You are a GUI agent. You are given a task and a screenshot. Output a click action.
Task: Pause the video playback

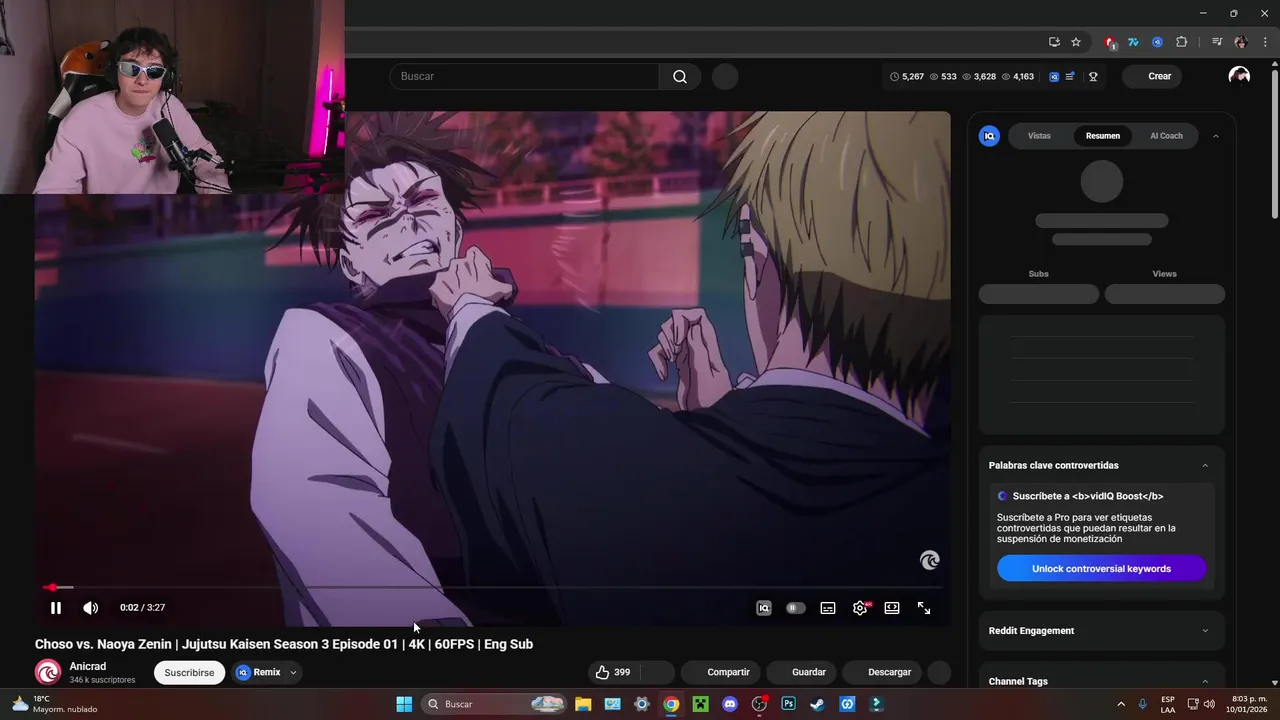point(56,608)
